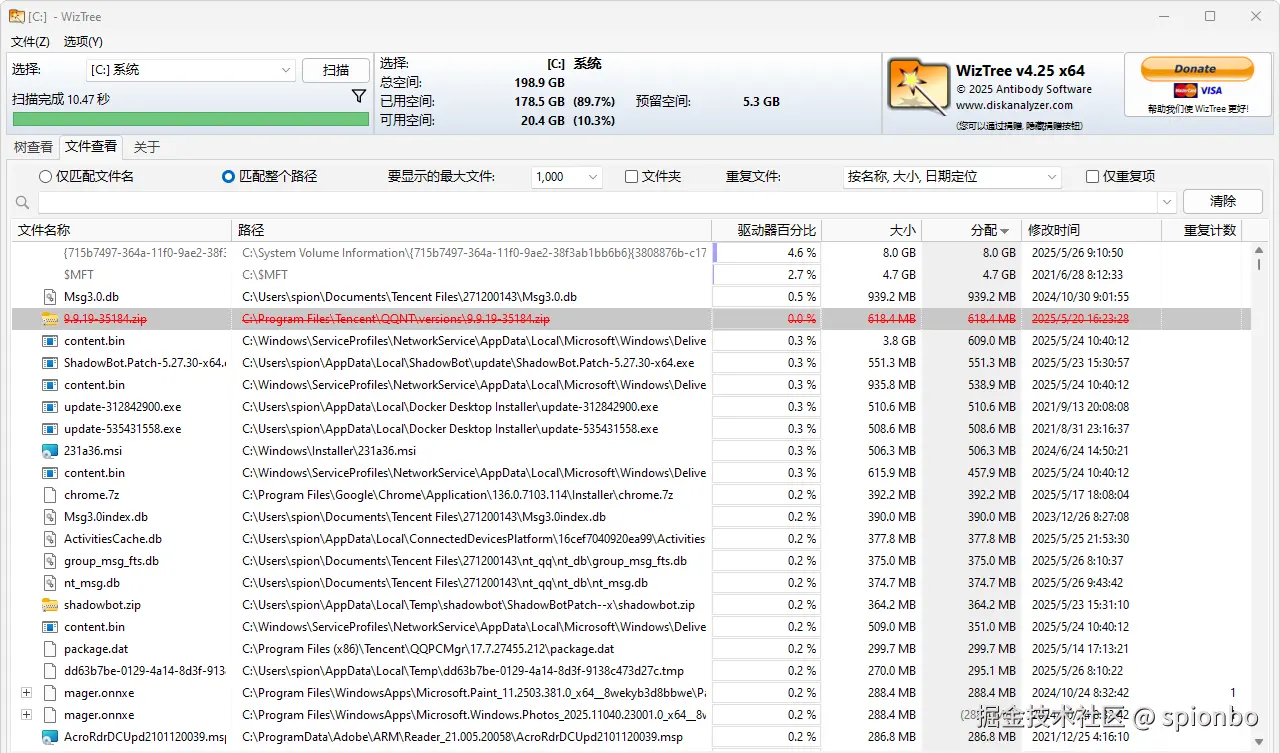
Task: Click the Msg3.0.db file icon
Action: (50, 297)
